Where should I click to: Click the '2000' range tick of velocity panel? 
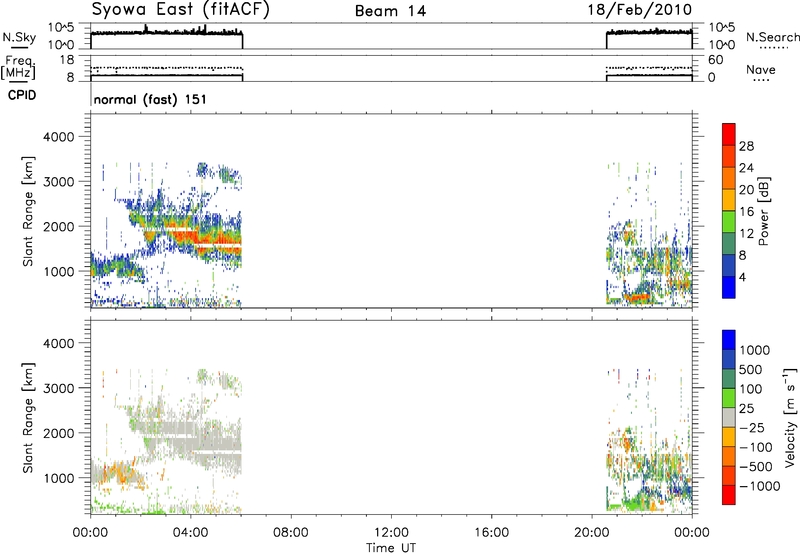click(x=59, y=433)
